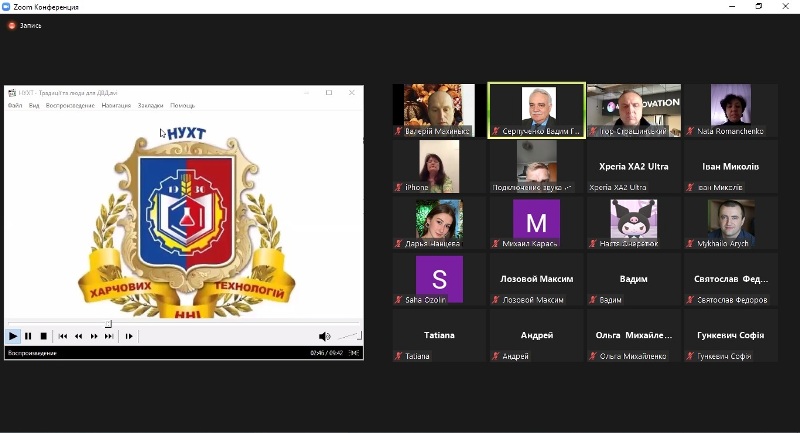Click the Zoom Конференция app icon in title bar
This screenshot has width=800, height=433.
(x=6, y=7)
